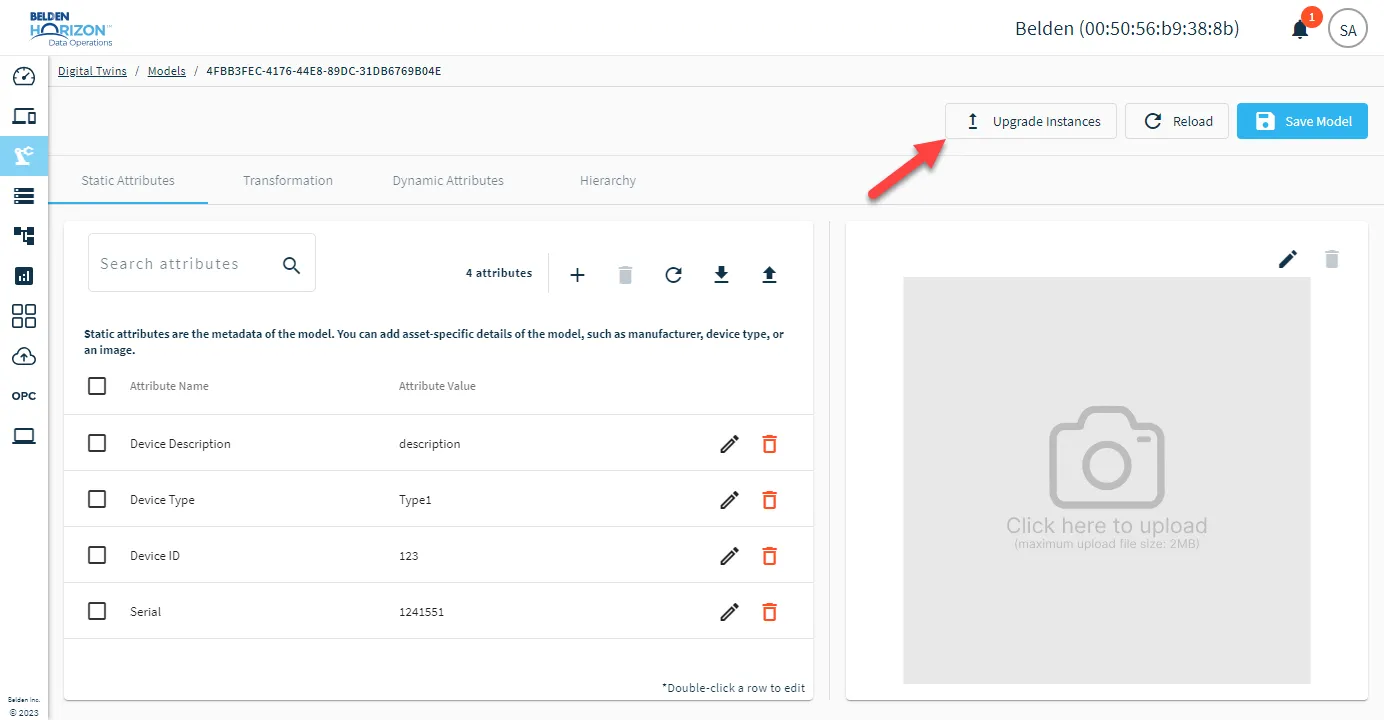Click the Type1 attribute value cell

(x=415, y=499)
